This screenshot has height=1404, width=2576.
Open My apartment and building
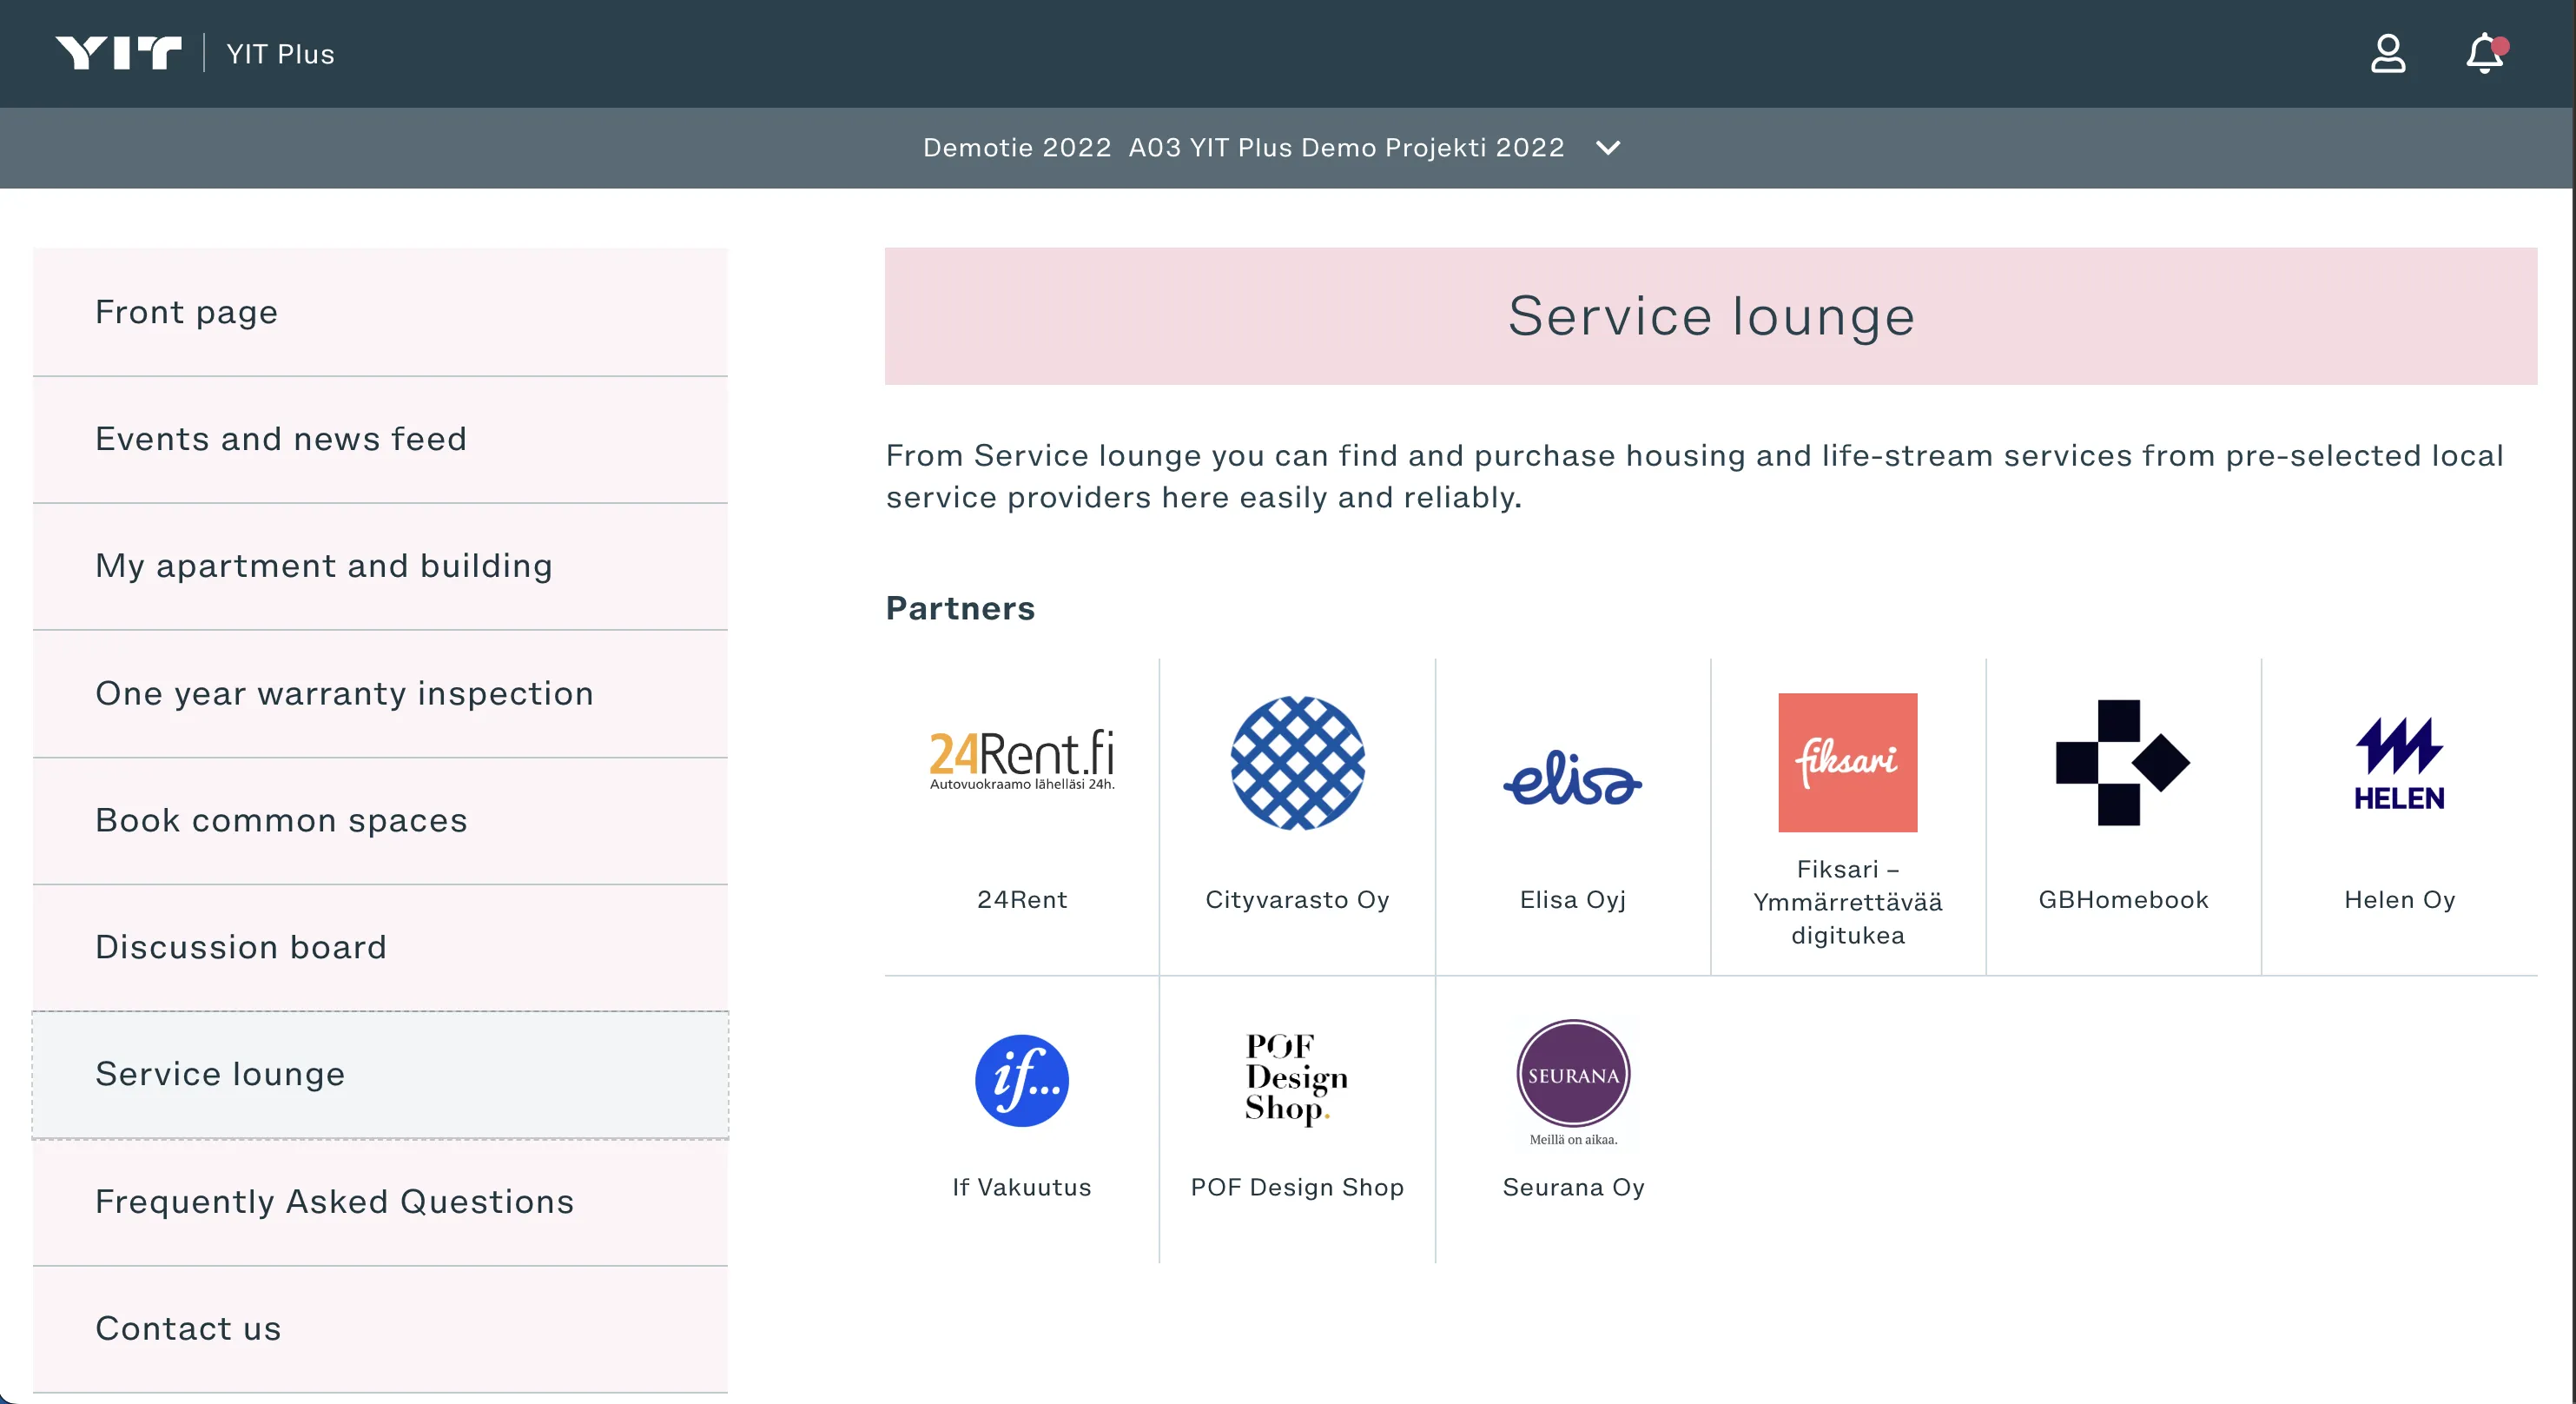(380, 567)
